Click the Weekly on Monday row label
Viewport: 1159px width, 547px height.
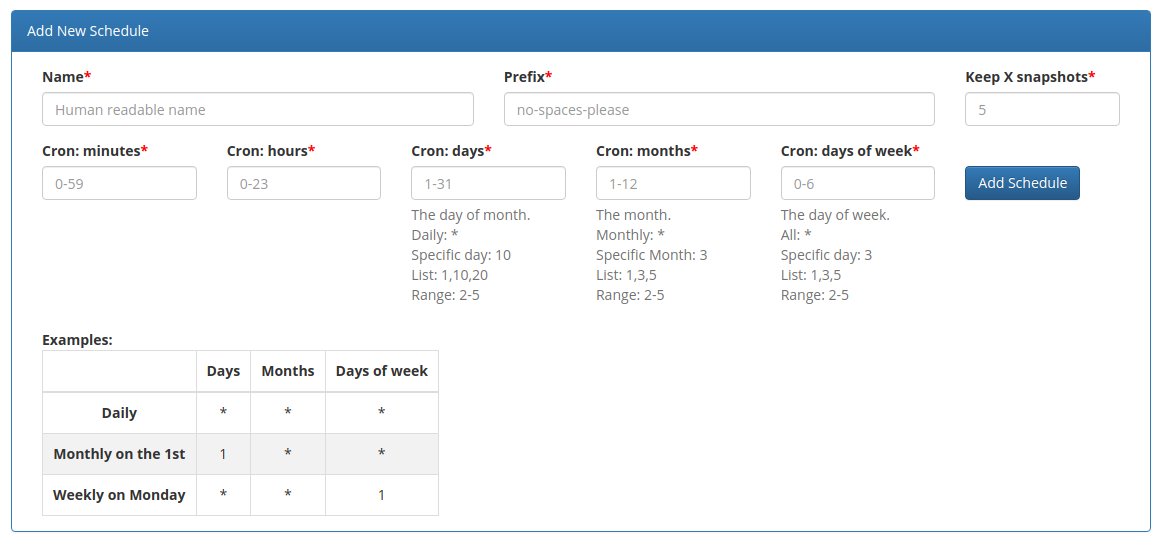(x=119, y=495)
